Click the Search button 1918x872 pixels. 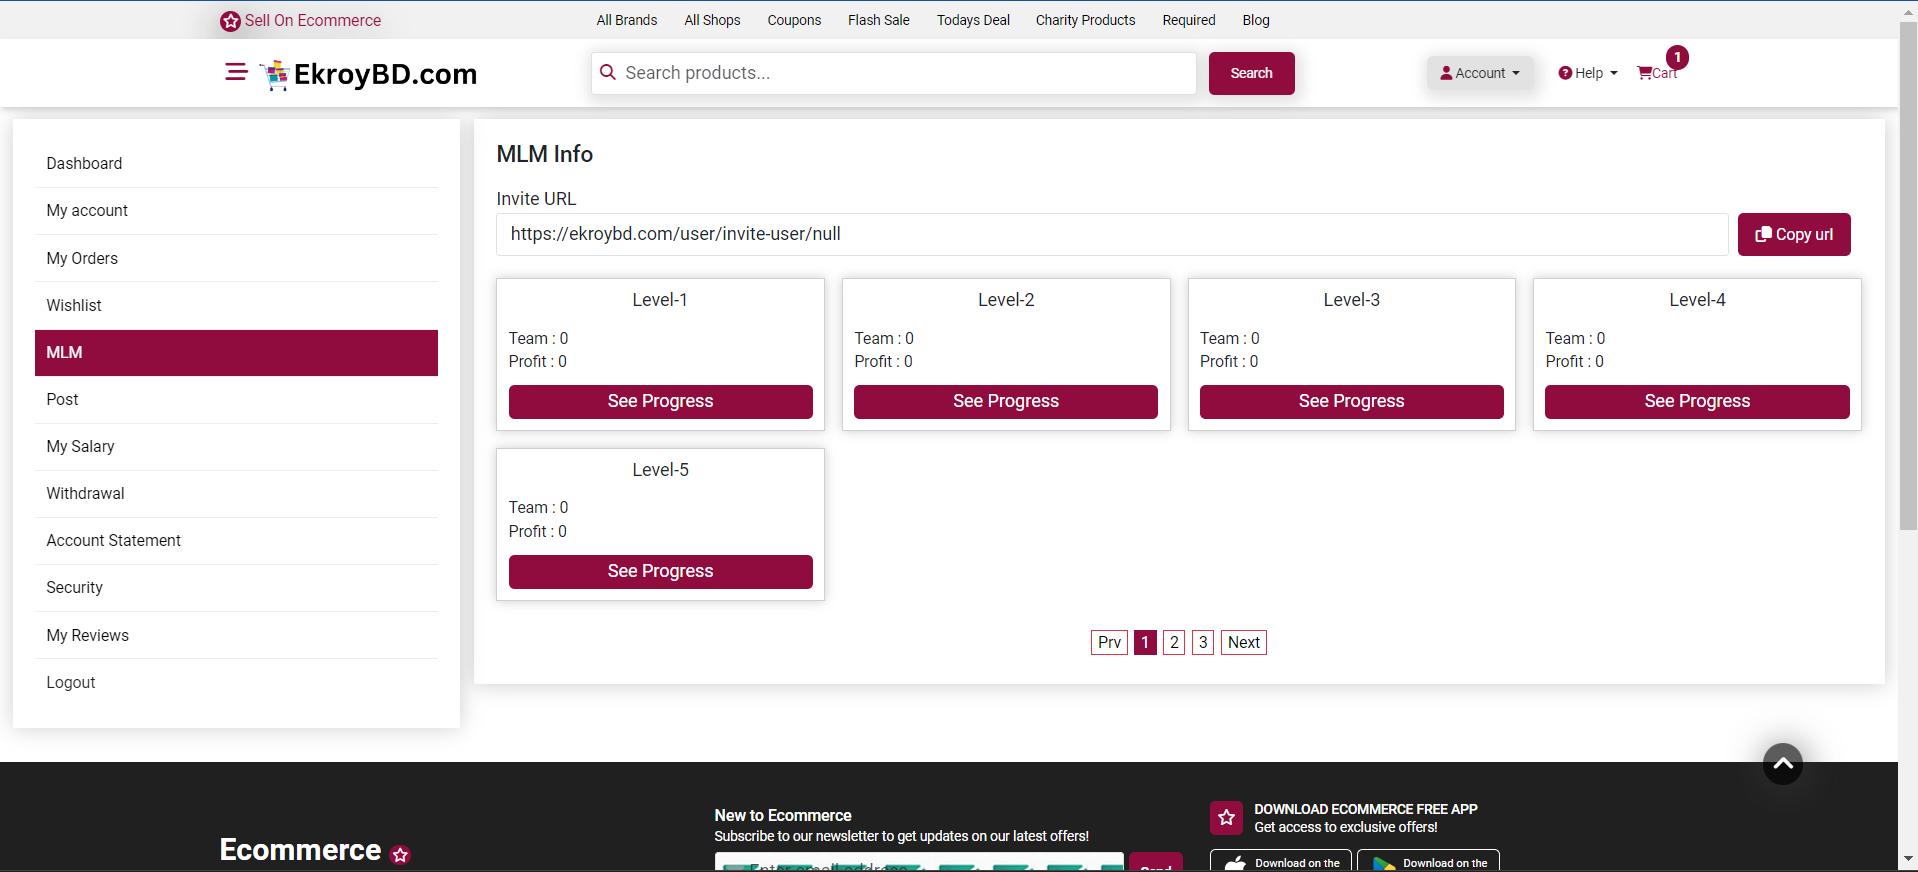pos(1251,73)
